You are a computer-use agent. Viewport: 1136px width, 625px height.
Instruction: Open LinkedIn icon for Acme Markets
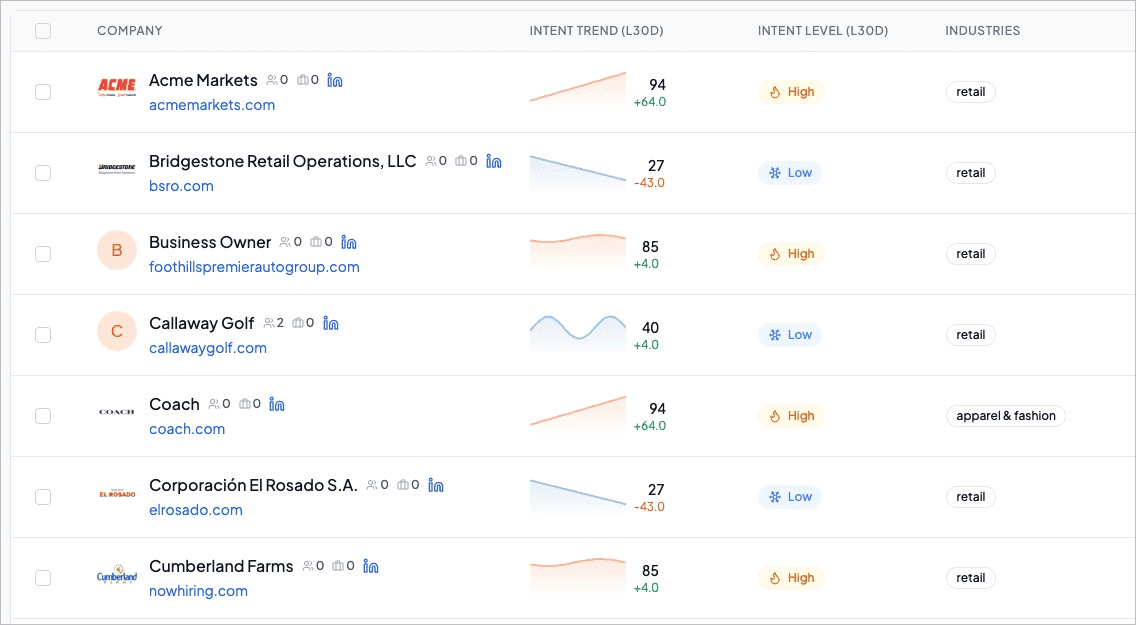[x=335, y=80]
